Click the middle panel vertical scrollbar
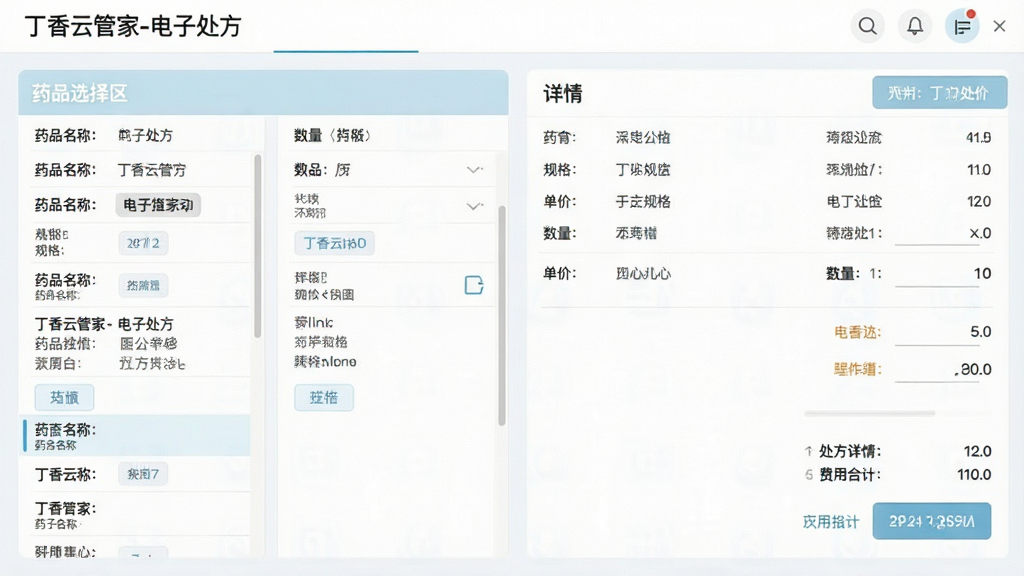 (x=502, y=315)
